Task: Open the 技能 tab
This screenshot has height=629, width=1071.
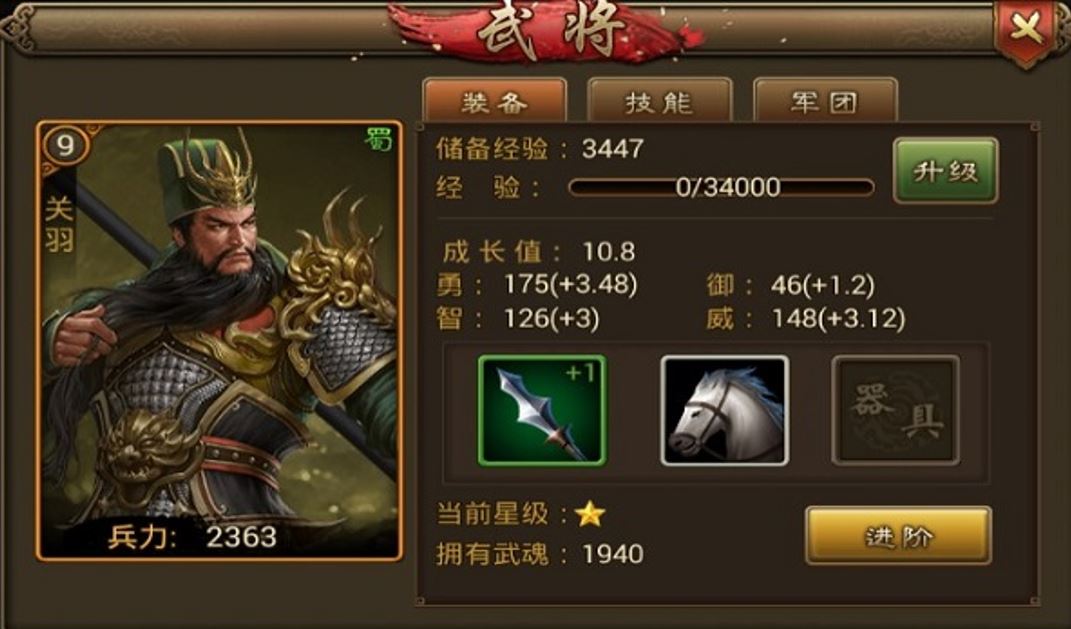Action: pyautogui.click(x=660, y=102)
